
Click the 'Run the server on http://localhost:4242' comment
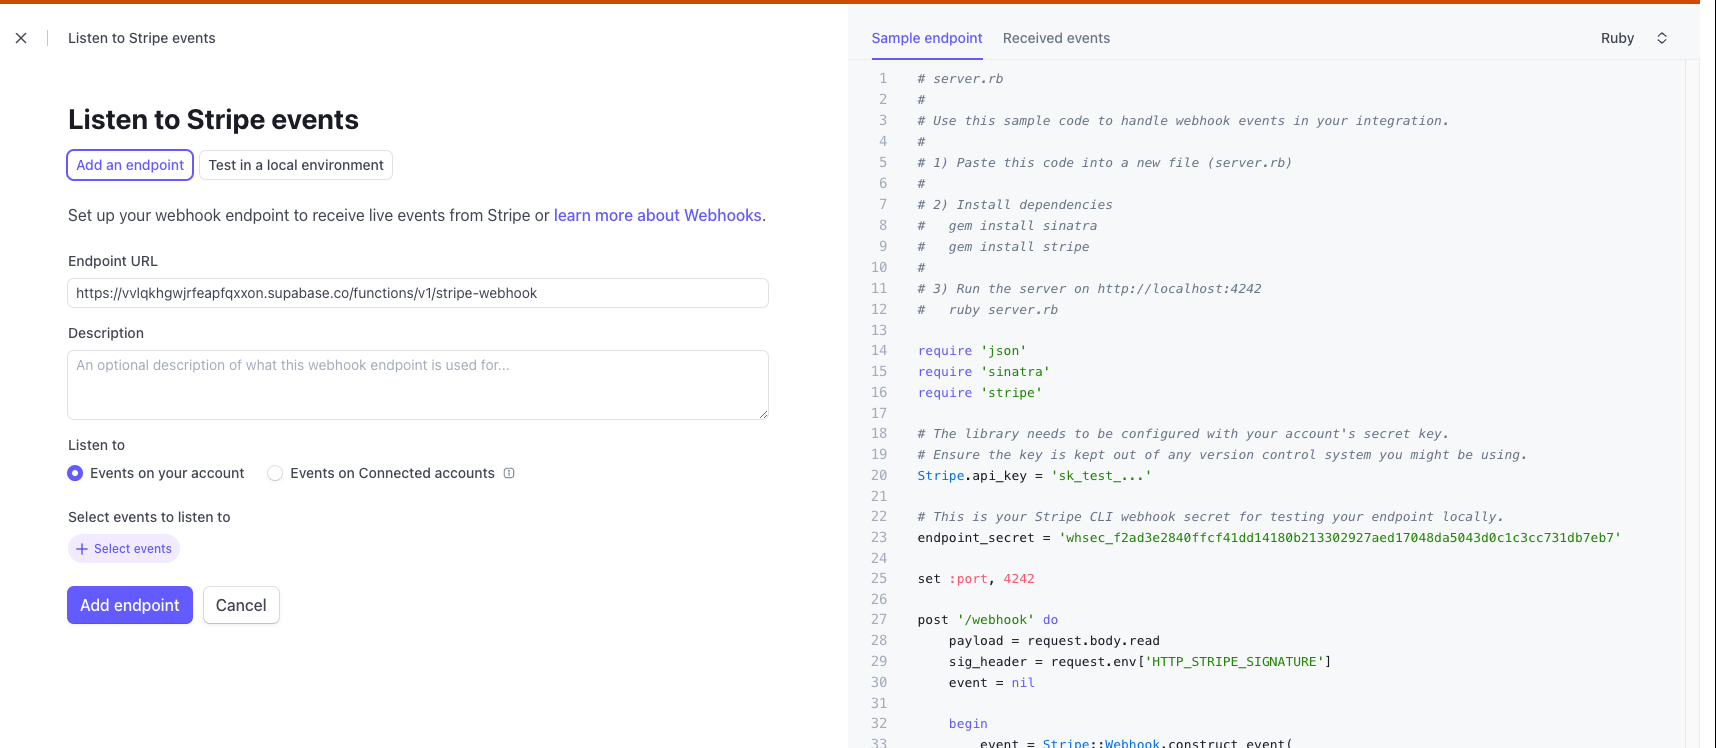tap(1089, 289)
